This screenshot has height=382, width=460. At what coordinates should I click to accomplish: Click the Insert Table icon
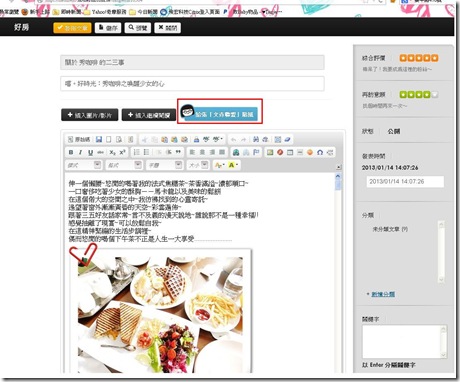click(290, 152)
